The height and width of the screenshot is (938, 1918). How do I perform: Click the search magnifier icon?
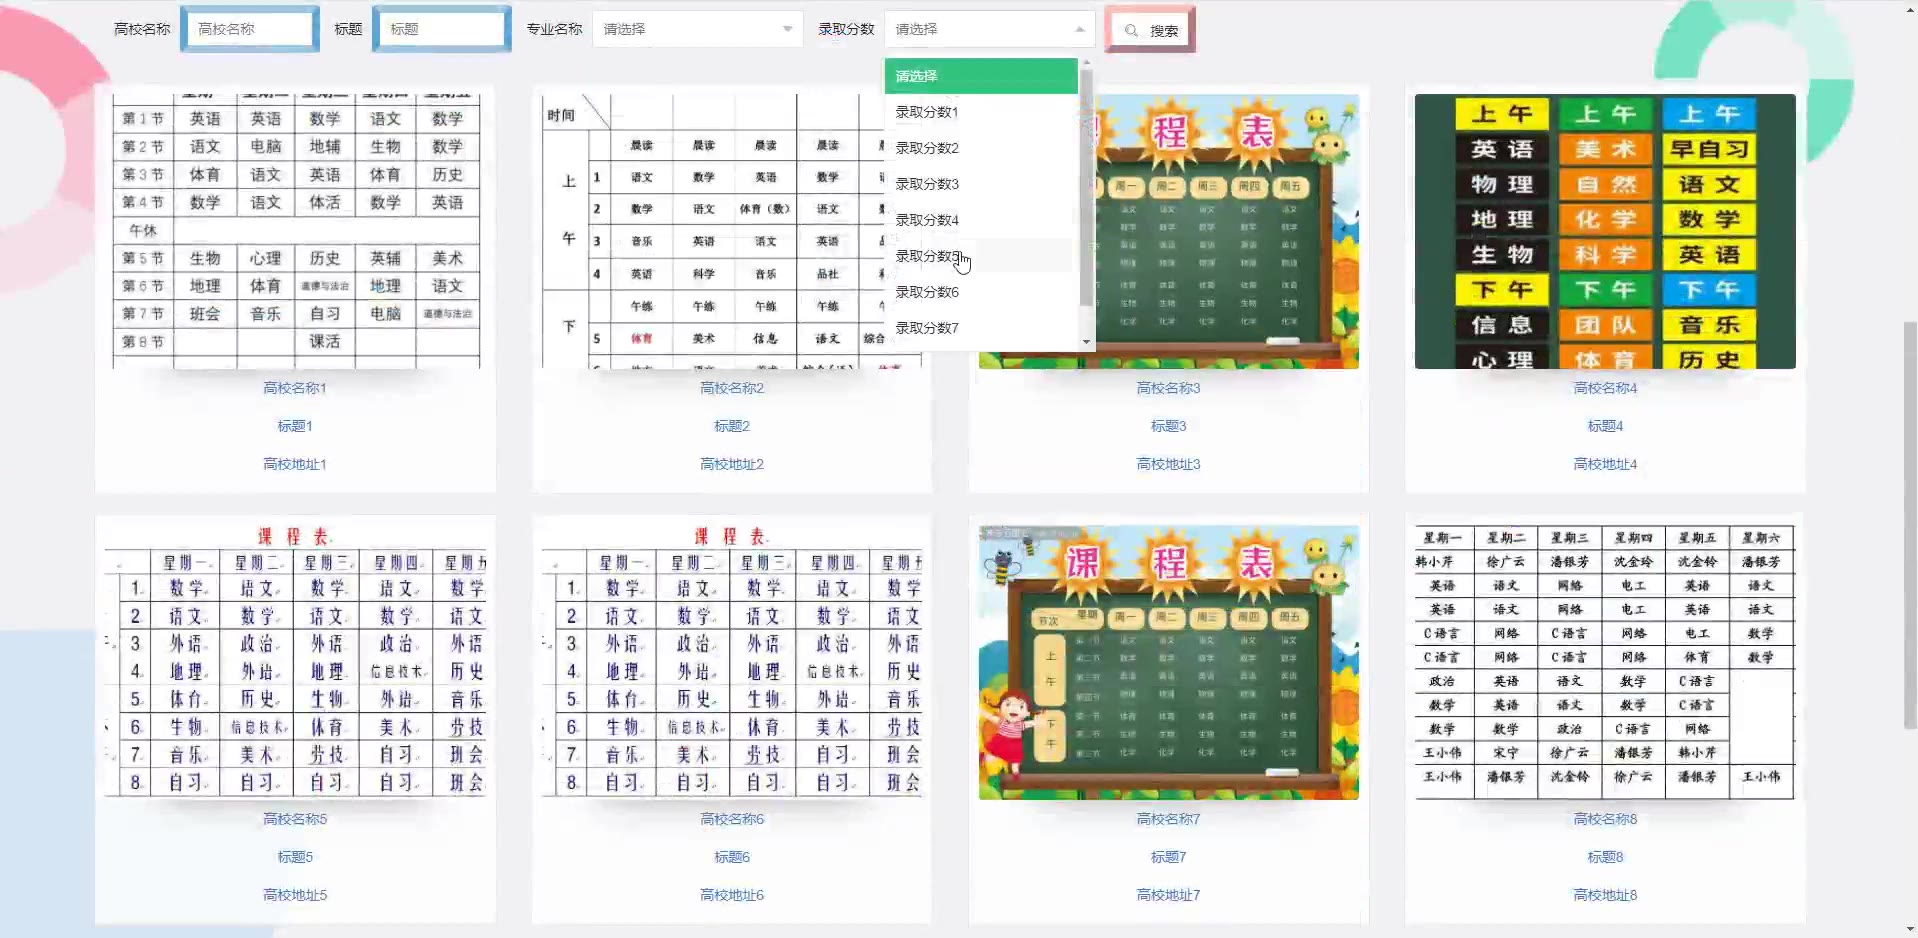click(1131, 31)
